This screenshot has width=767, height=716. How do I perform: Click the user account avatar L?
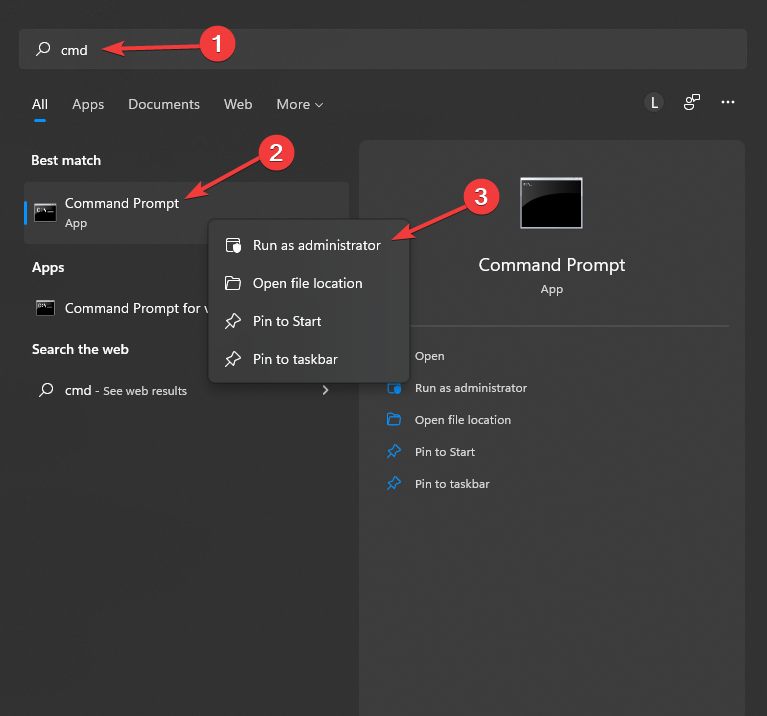[x=654, y=102]
